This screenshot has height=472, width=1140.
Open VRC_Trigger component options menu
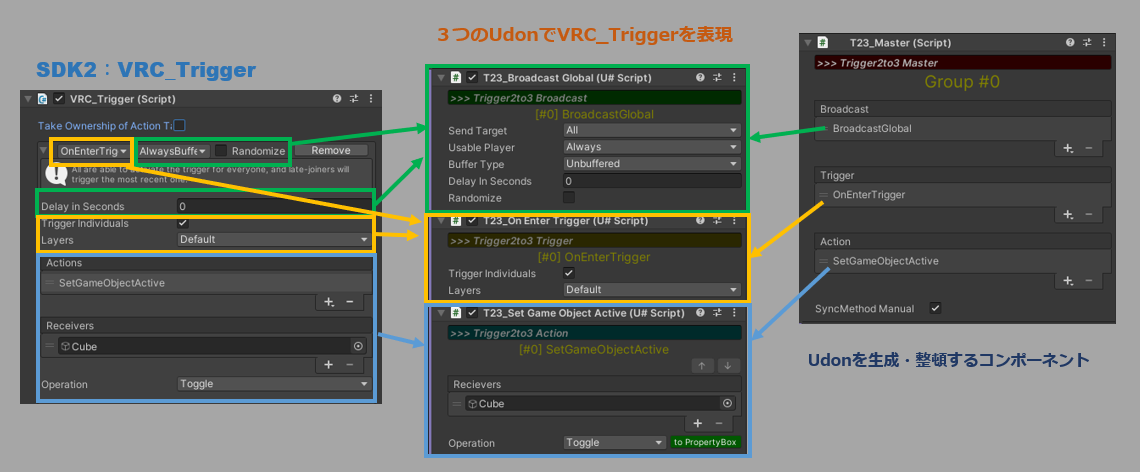371,99
